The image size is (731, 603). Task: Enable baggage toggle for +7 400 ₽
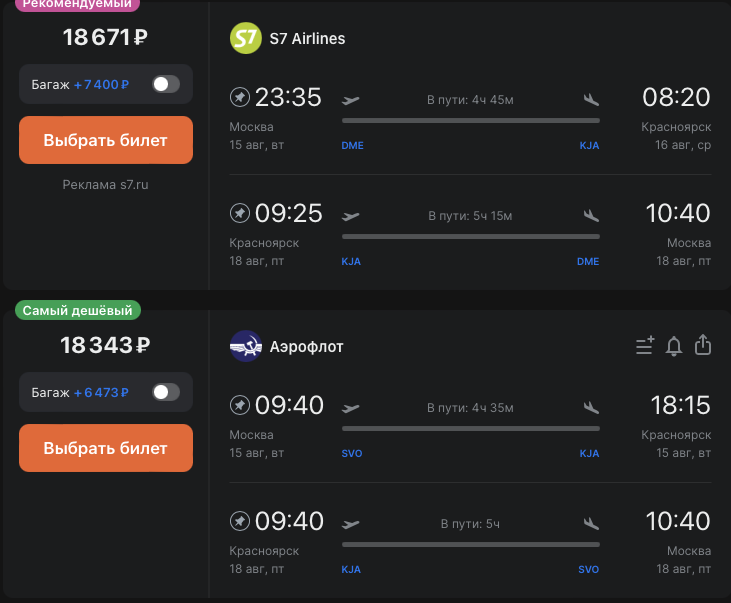click(x=165, y=84)
